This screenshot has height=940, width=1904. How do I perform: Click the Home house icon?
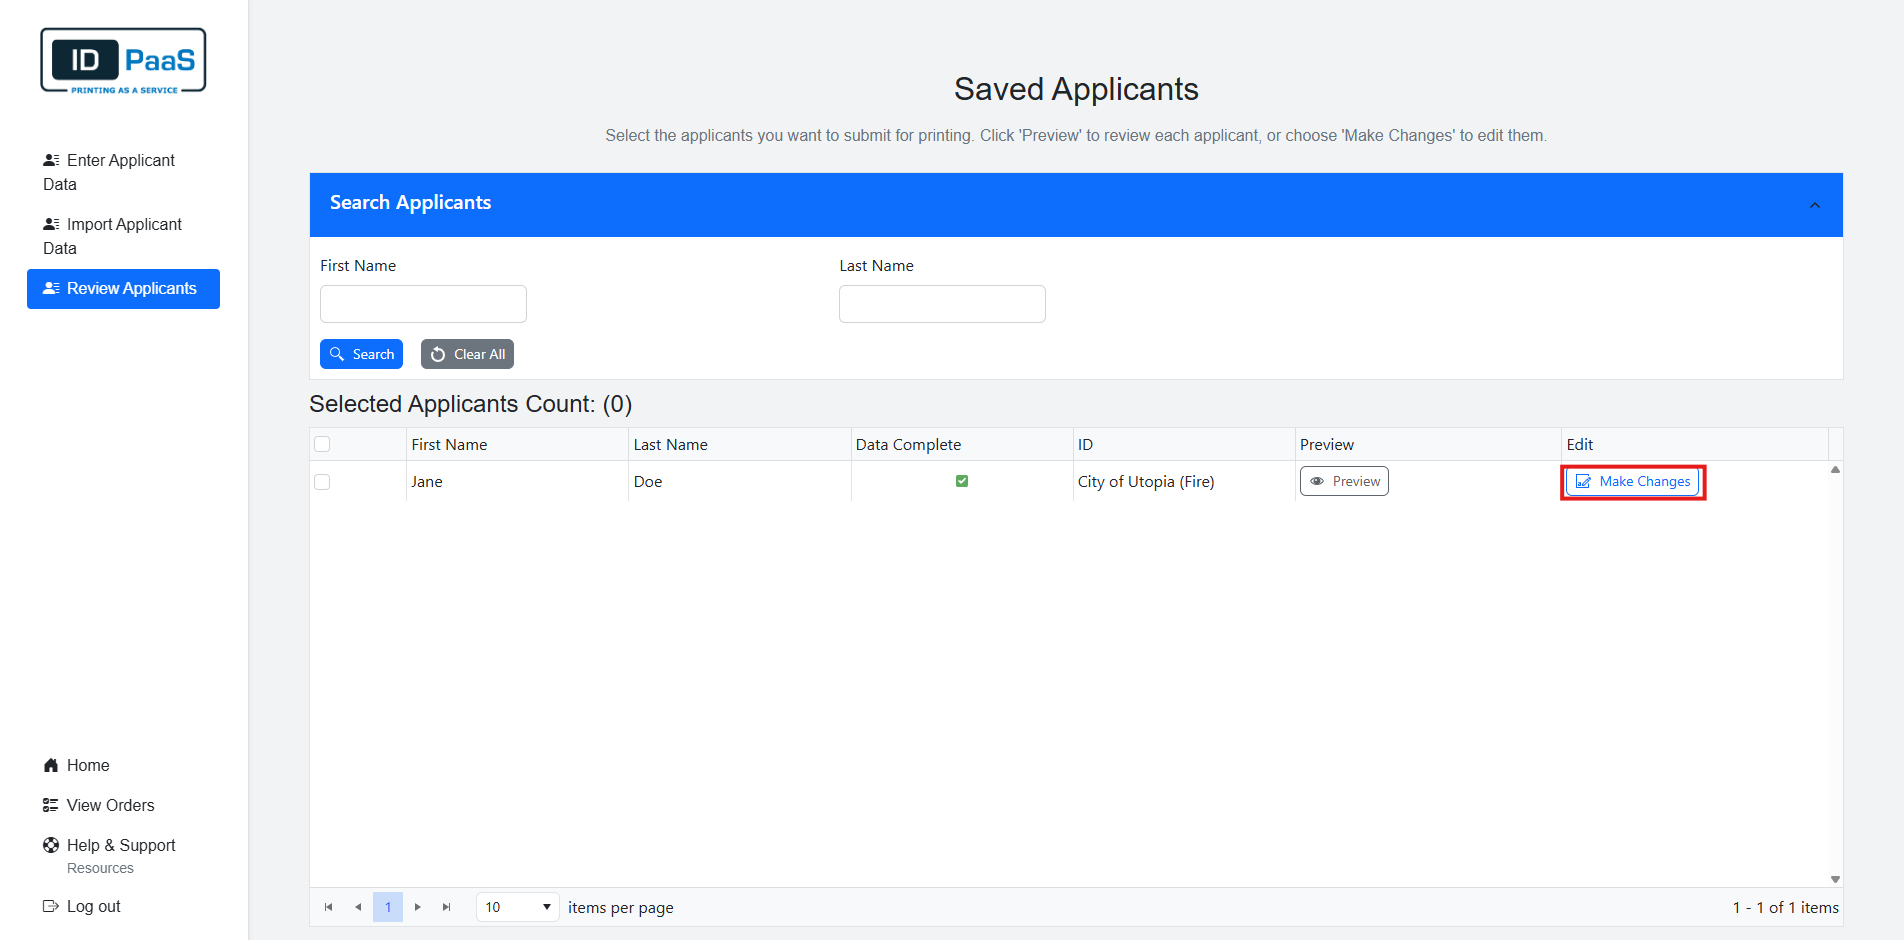pyautogui.click(x=51, y=765)
